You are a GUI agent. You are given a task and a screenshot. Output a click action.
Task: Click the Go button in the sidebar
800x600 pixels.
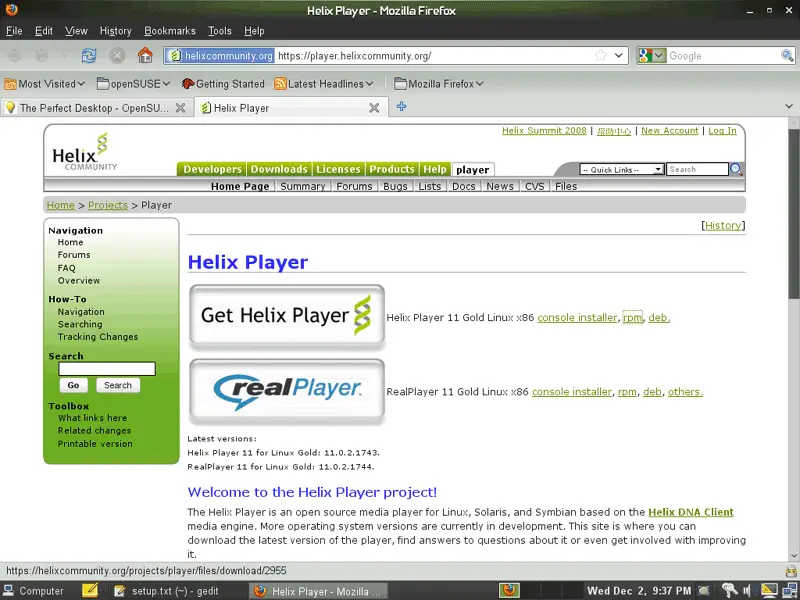click(73, 385)
